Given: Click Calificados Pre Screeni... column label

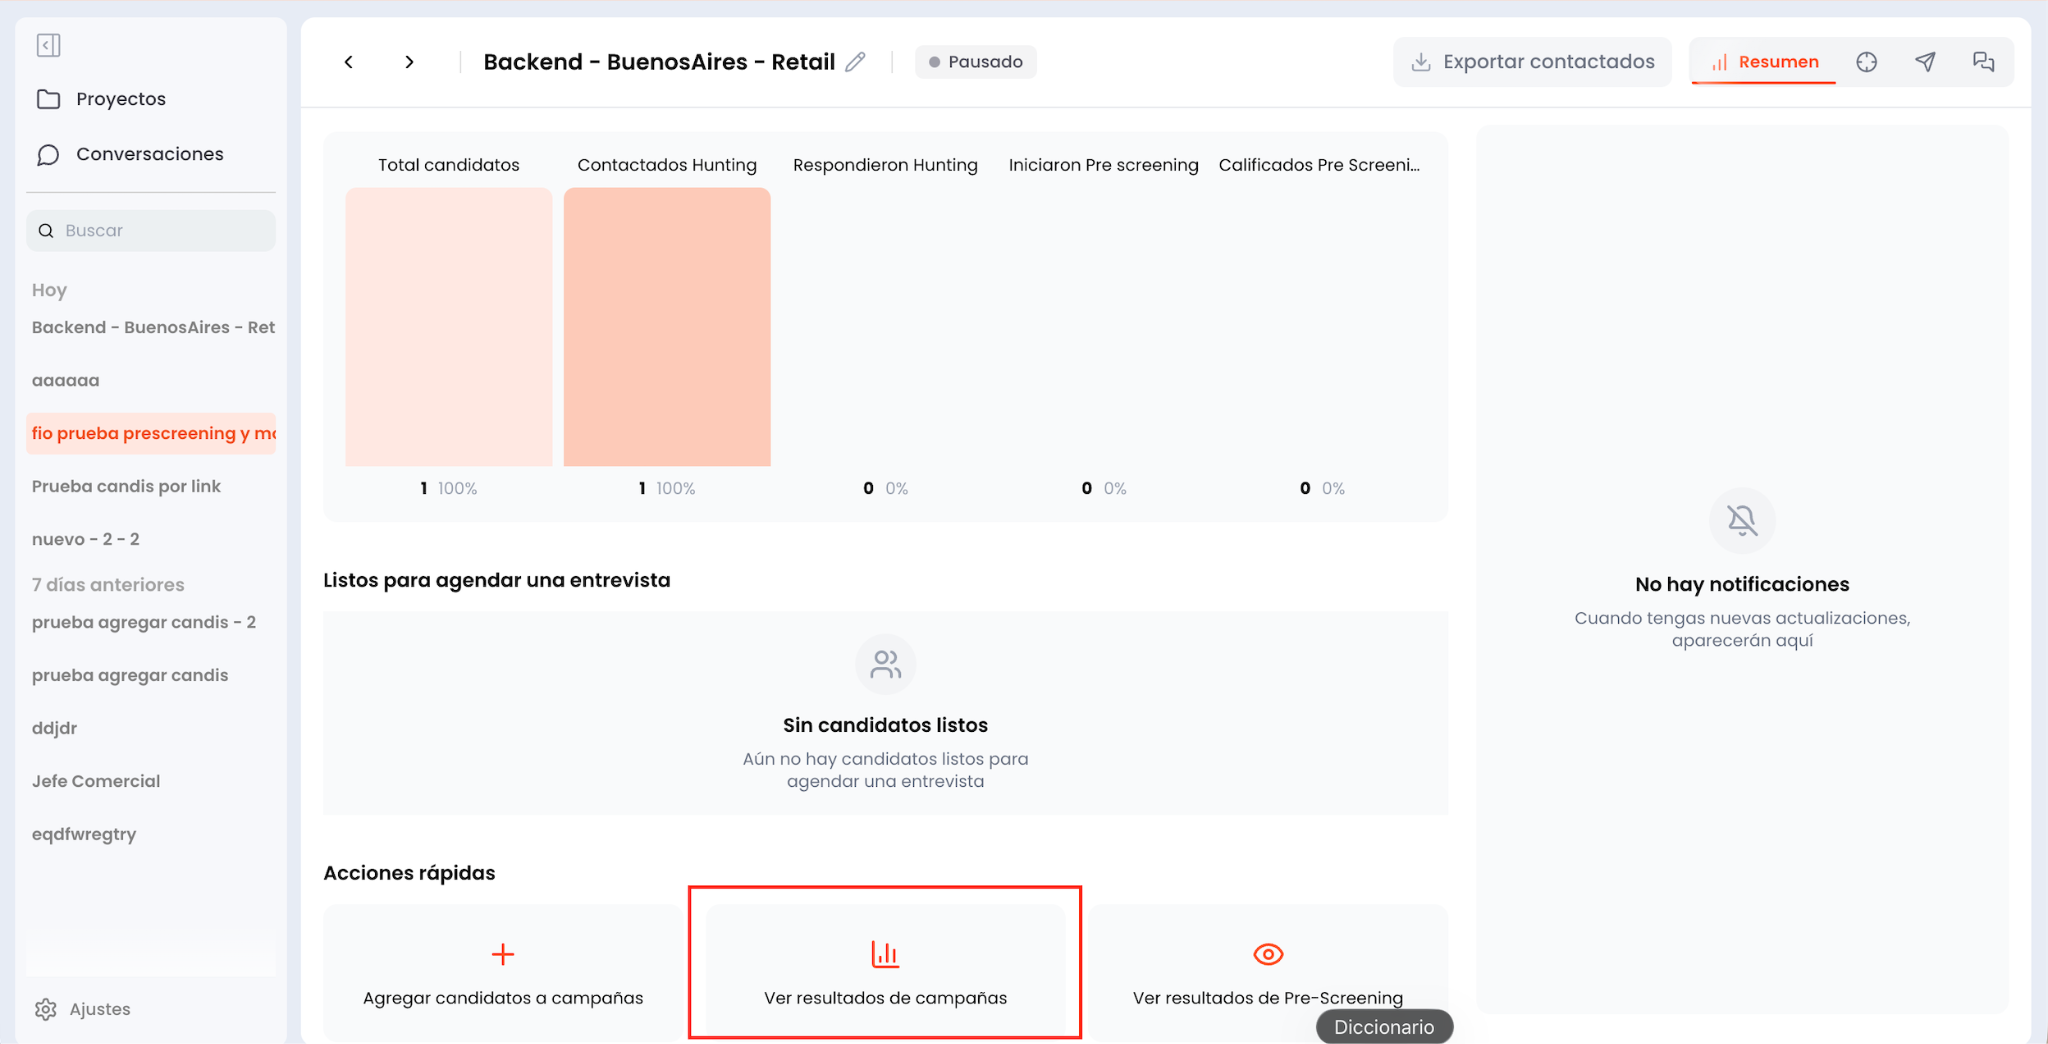Looking at the screenshot, I should (1319, 165).
